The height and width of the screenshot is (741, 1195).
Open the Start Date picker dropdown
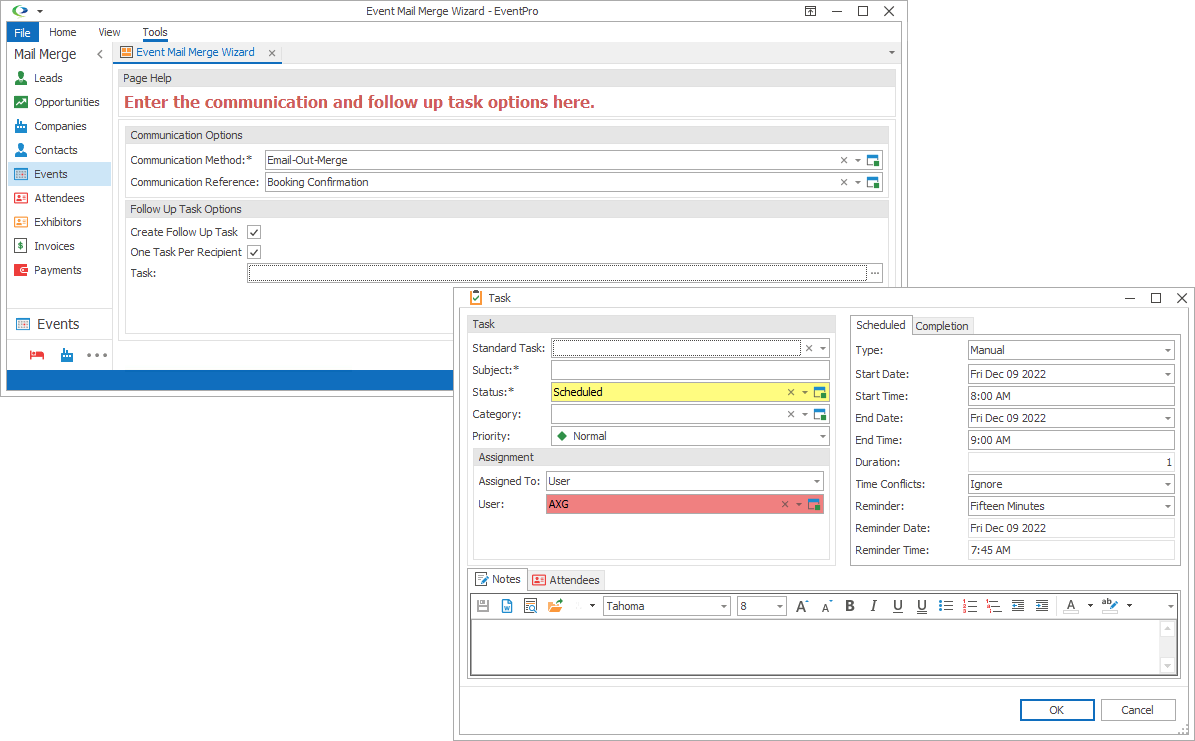coord(1167,374)
